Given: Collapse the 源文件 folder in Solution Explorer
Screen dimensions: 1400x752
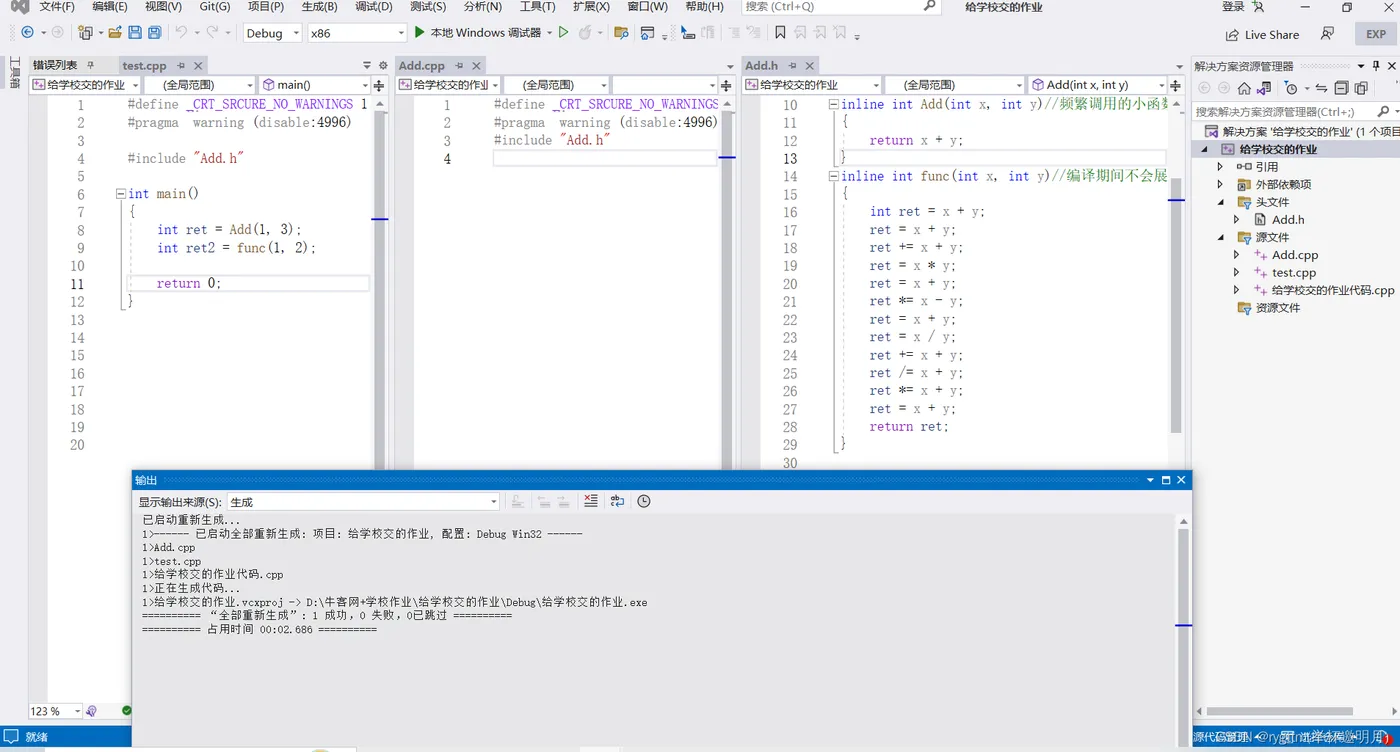Looking at the screenshot, I should 1220,237.
